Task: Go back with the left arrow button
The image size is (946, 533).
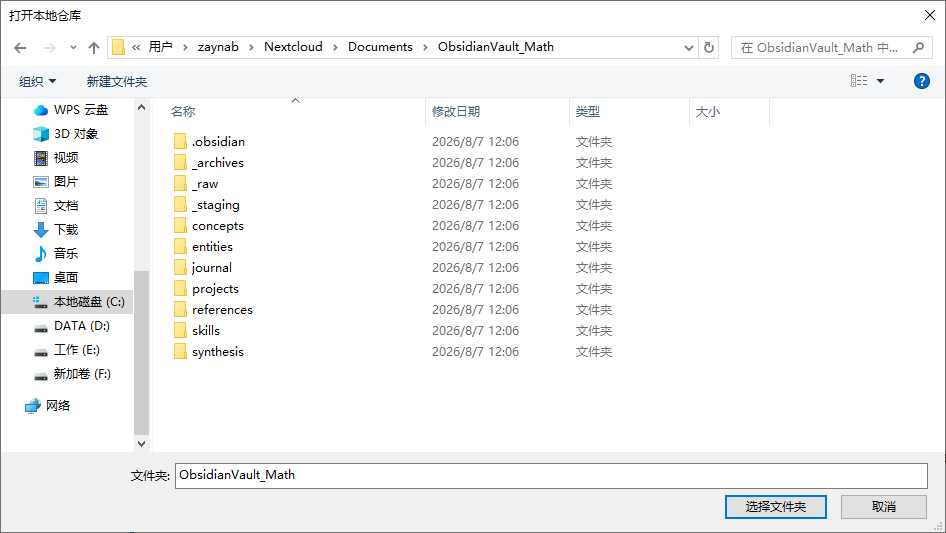Action: click(x=20, y=48)
